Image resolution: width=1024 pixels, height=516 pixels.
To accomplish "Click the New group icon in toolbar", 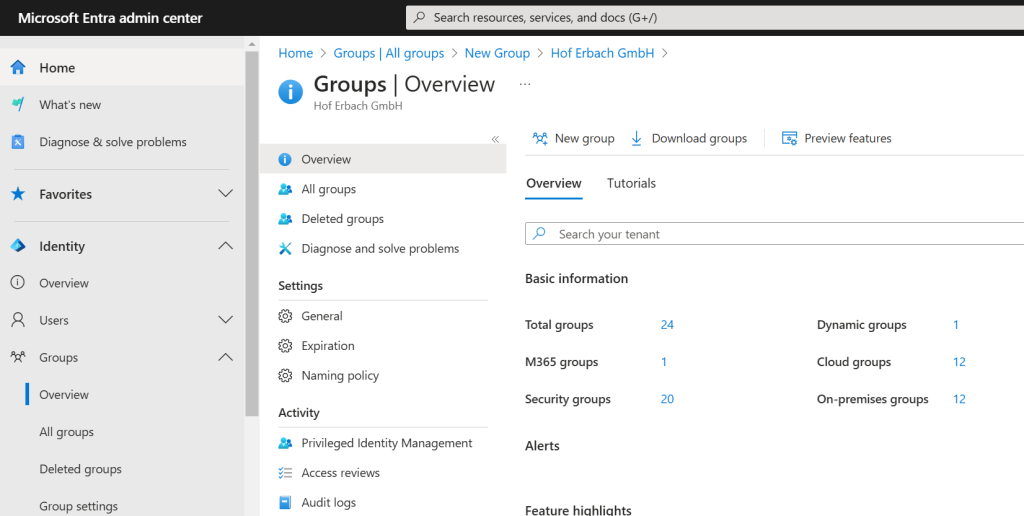I will pyautogui.click(x=540, y=138).
